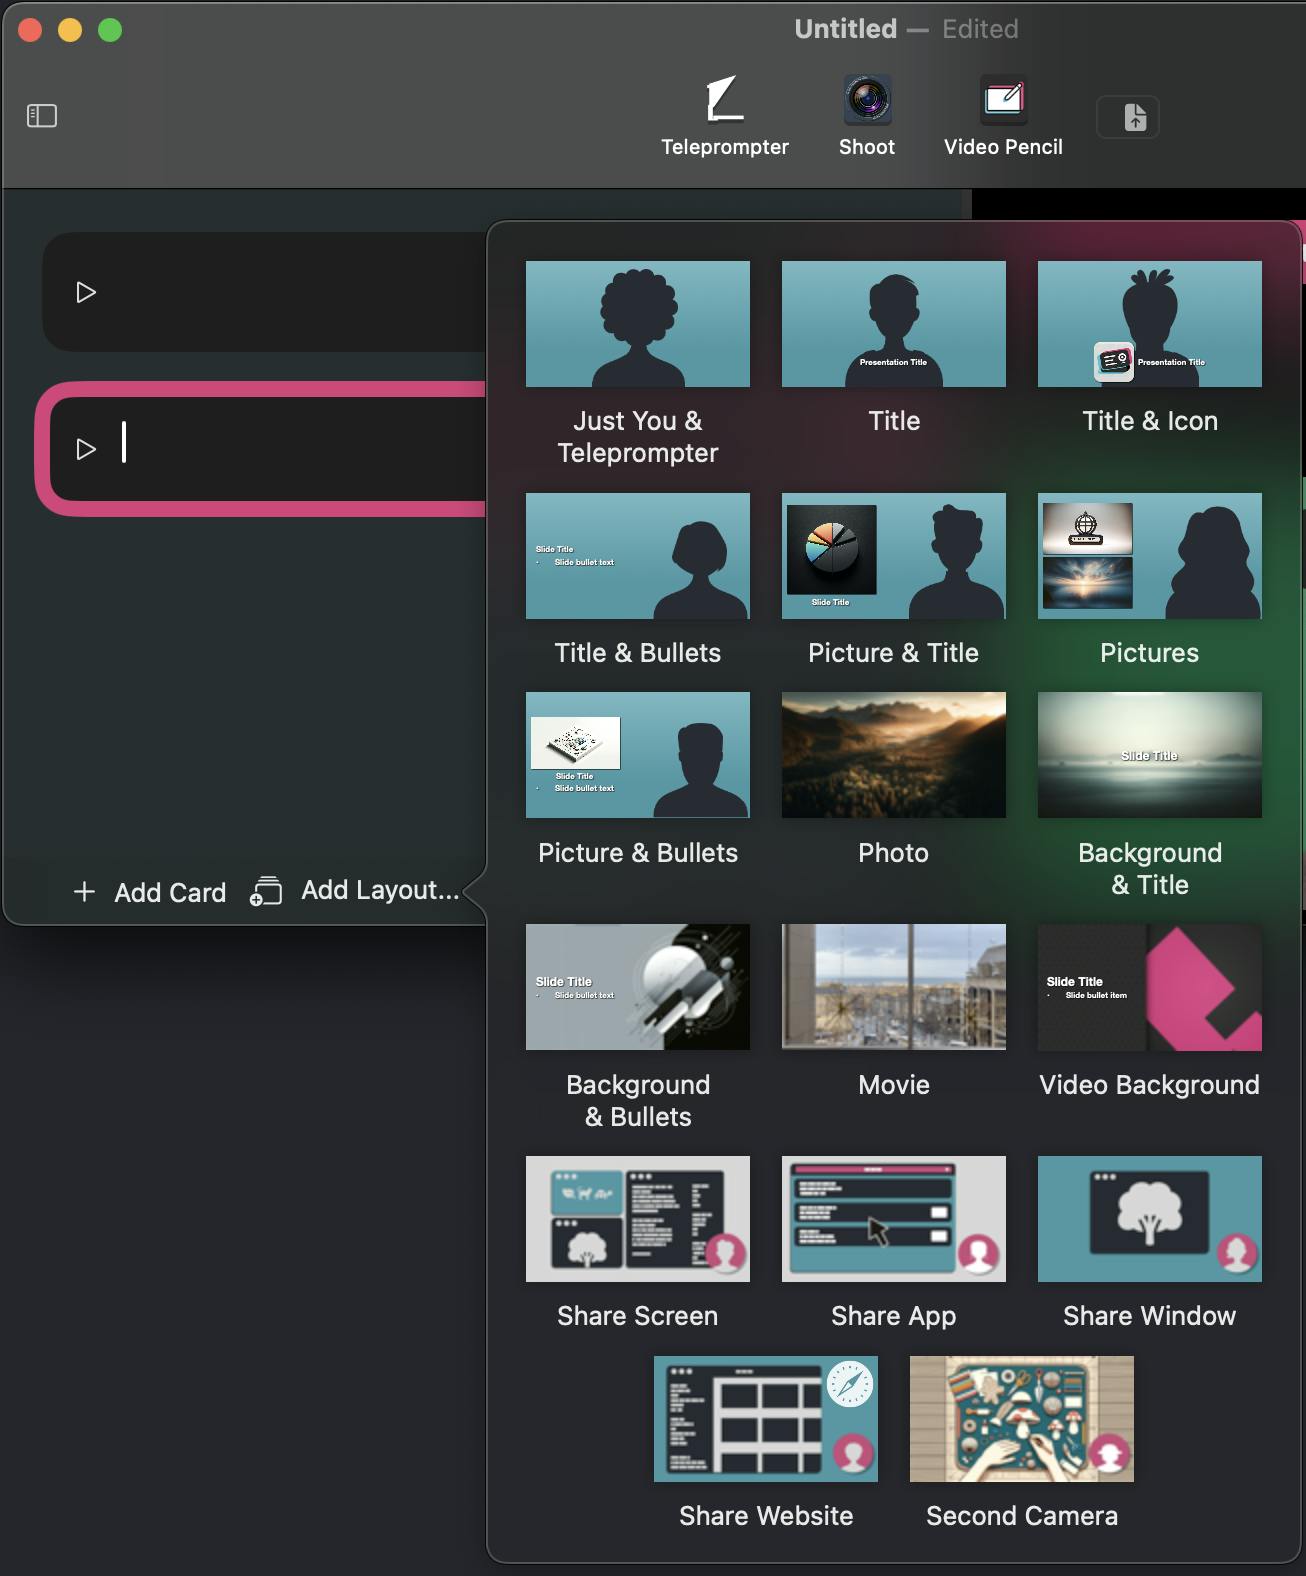Open the Add Layout menu
Image resolution: width=1306 pixels, height=1576 pixels.
pyautogui.click(x=355, y=890)
